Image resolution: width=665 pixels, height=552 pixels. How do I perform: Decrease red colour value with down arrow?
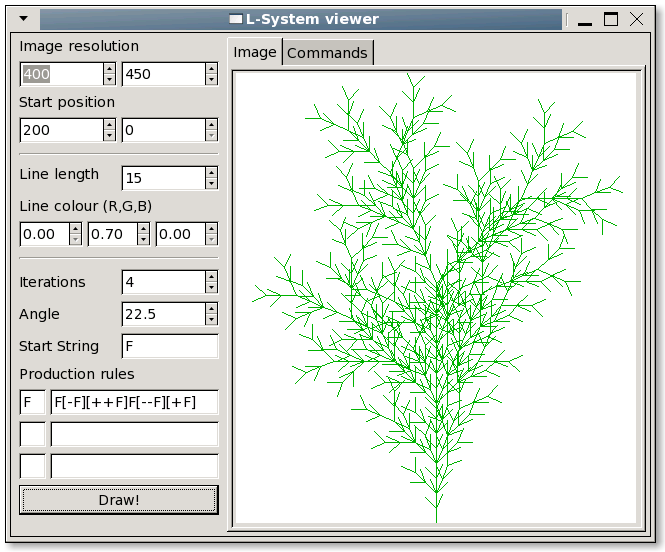(x=75, y=240)
